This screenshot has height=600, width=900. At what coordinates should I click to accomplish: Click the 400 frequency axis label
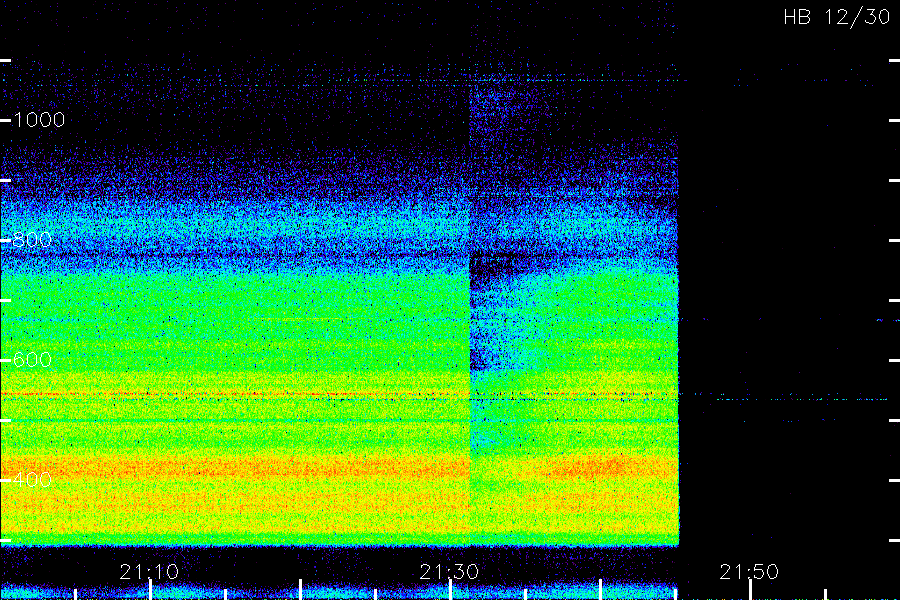pyautogui.click(x=32, y=480)
